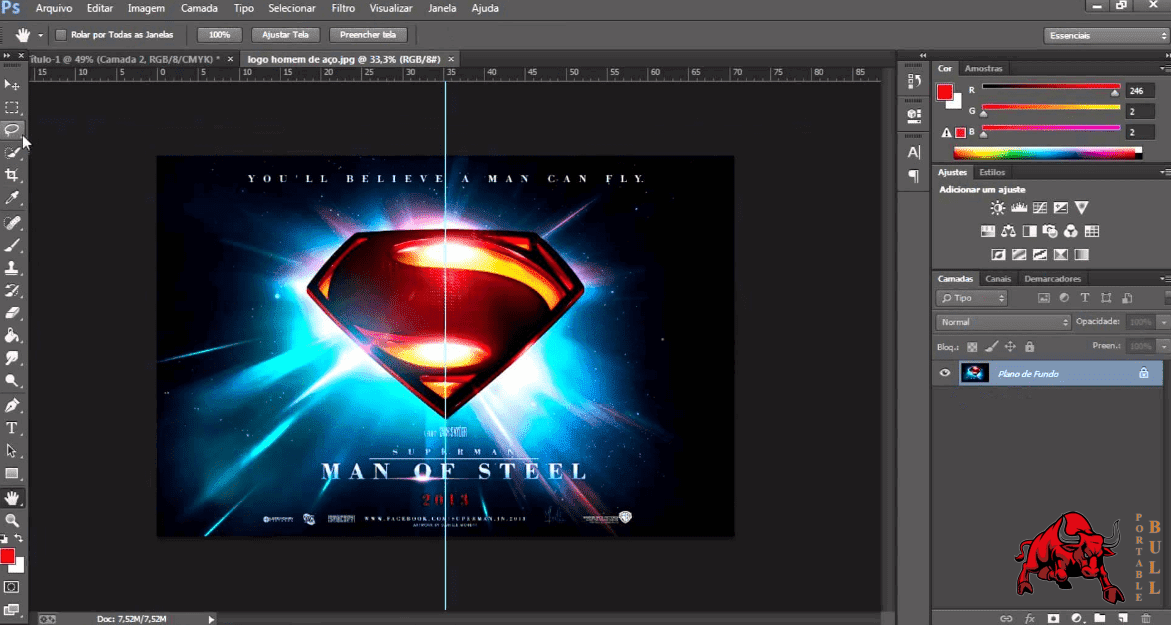
Task: Open the Essenciais workspace dropdown
Action: click(x=1106, y=35)
